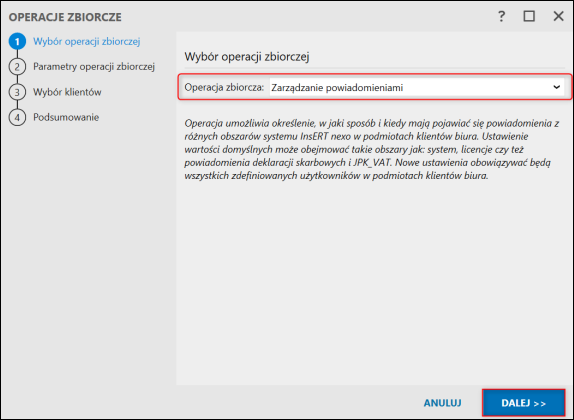Maximize the Operacje zbiorcze dialog
The height and width of the screenshot is (420, 574).
pos(529,16)
